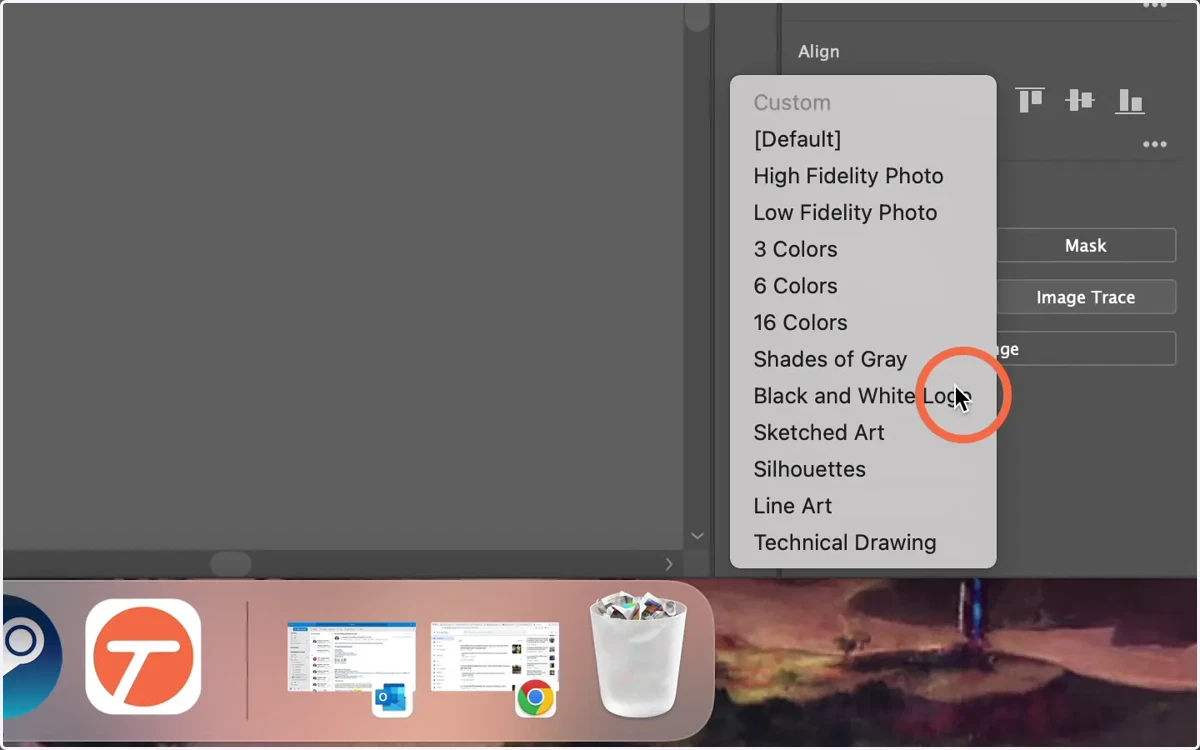
Task: Click the vertical align top icon
Action: pos(1030,100)
